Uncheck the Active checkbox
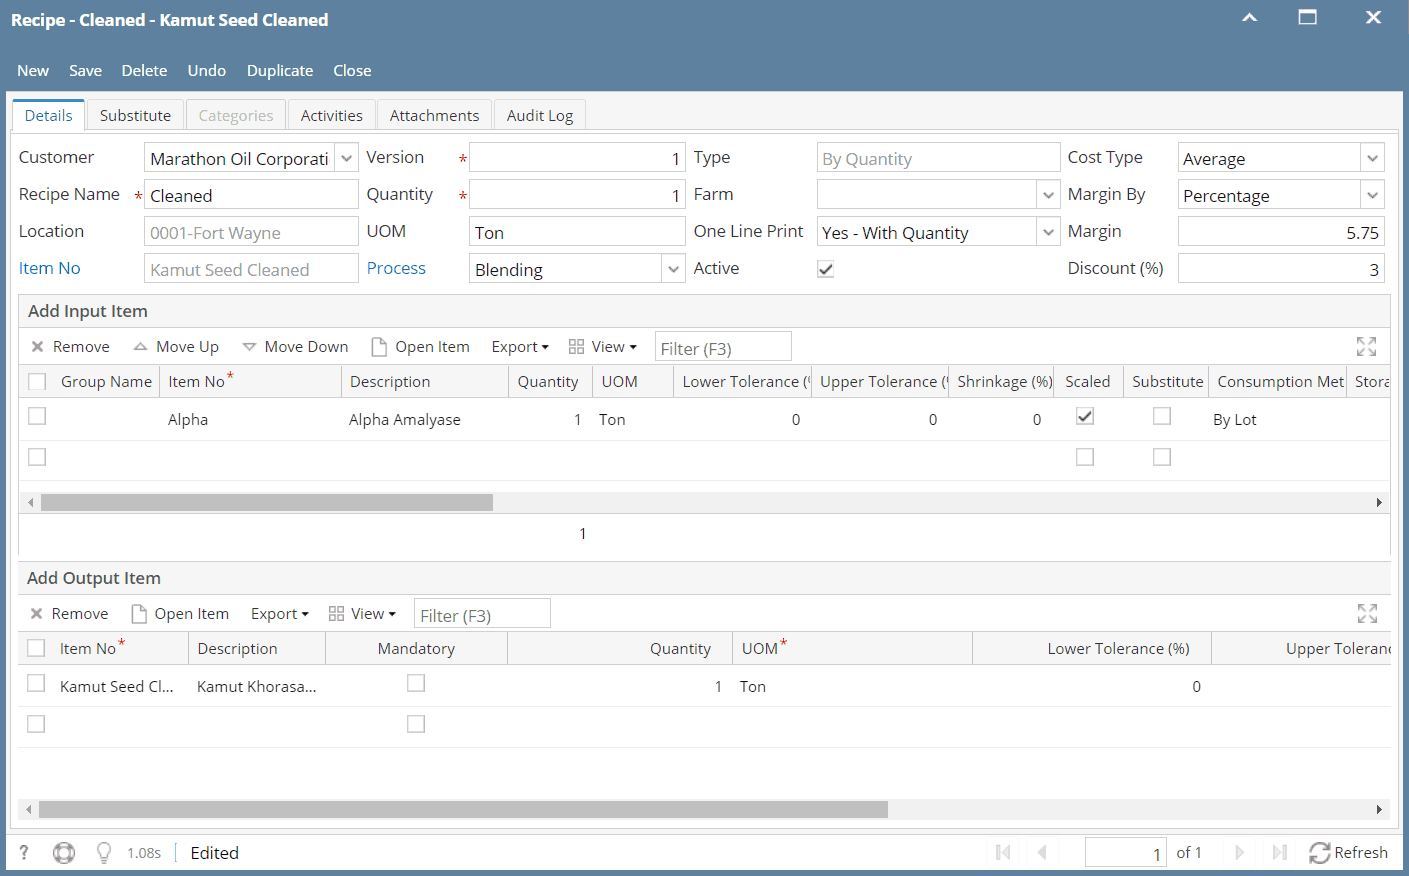The height and width of the screenshot is (876, 1409). 825,268
